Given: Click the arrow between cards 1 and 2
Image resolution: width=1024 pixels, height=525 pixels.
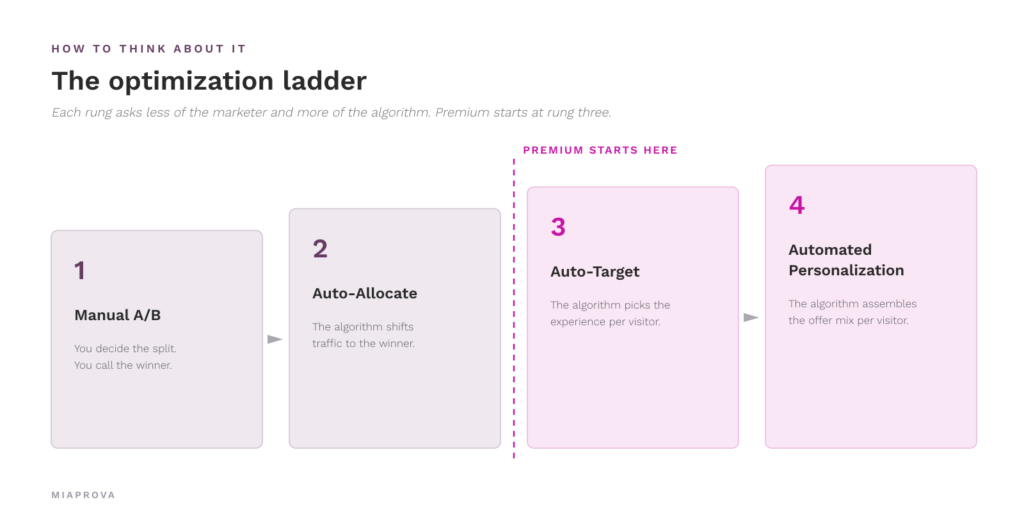Looking at the screenshot, I should point(275,340).
